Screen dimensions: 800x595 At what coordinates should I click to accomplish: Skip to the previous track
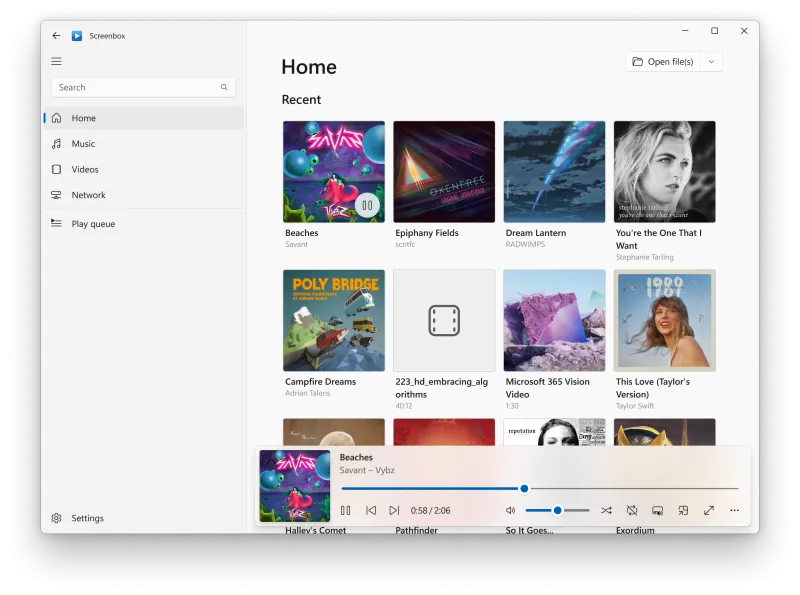coord(371,510)
